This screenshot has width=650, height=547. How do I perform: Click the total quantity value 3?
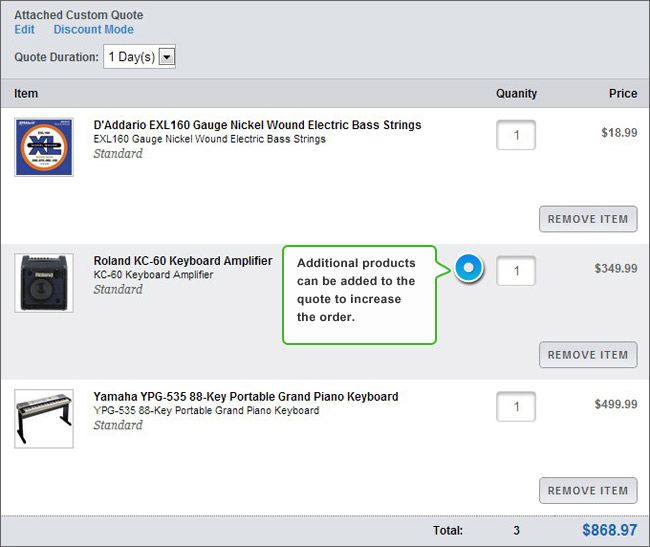pyautogui.click(x=517, y=530)
